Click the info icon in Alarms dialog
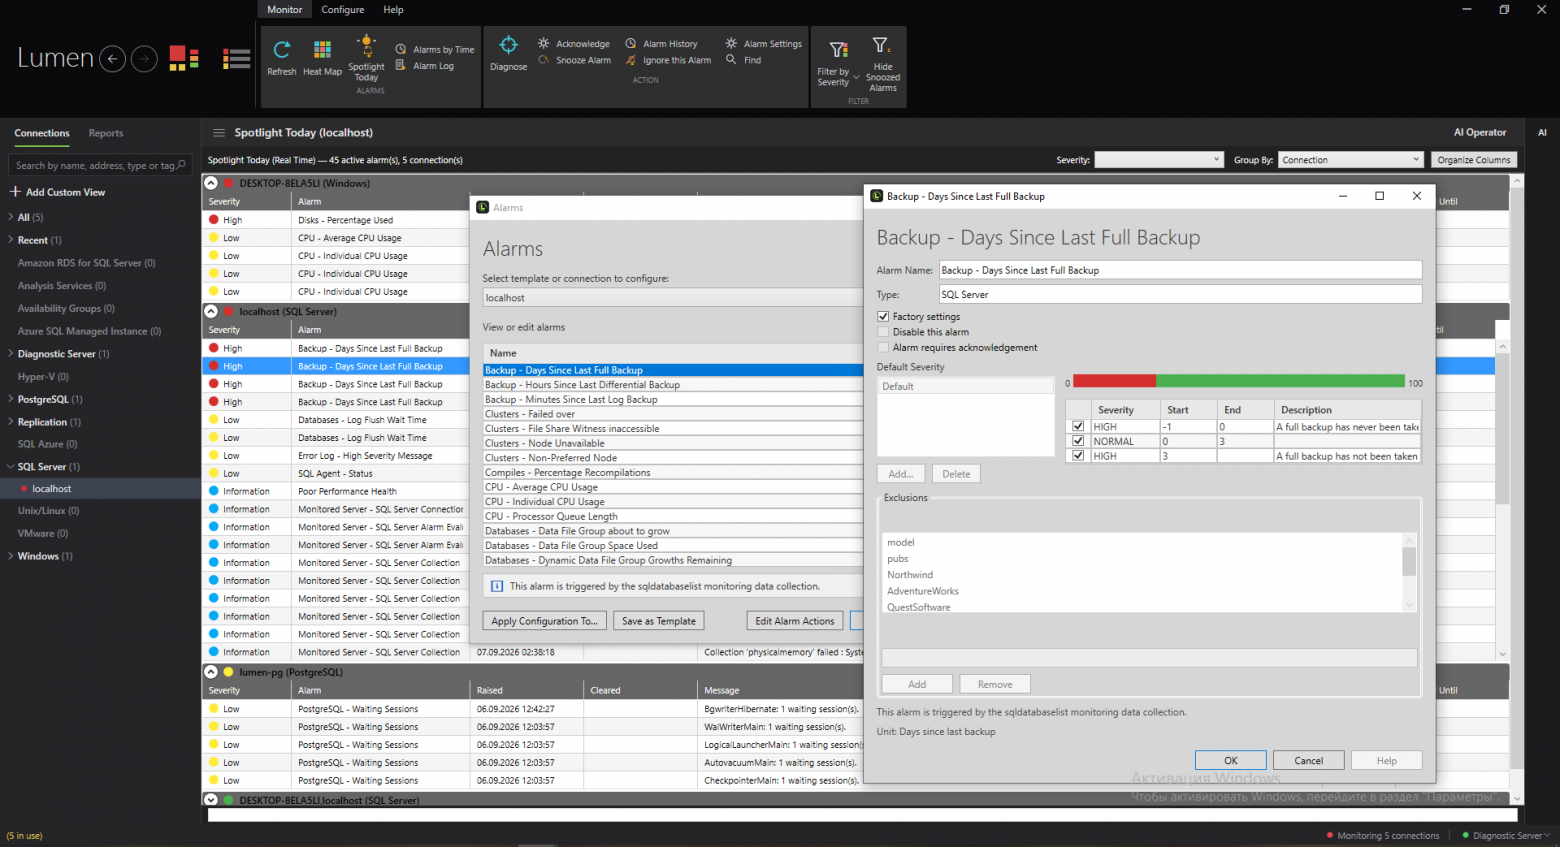This screenshot has width=1560, height=847. click(497, 586)
